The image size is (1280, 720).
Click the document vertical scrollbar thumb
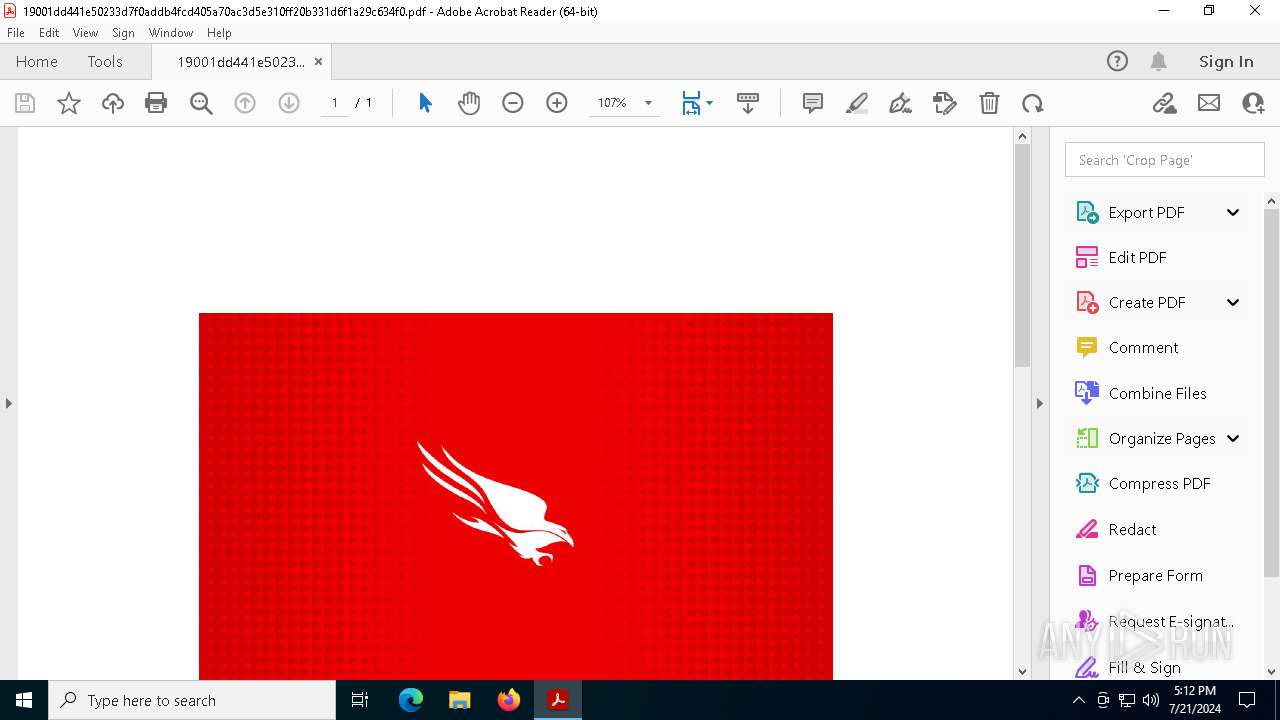1022,255
